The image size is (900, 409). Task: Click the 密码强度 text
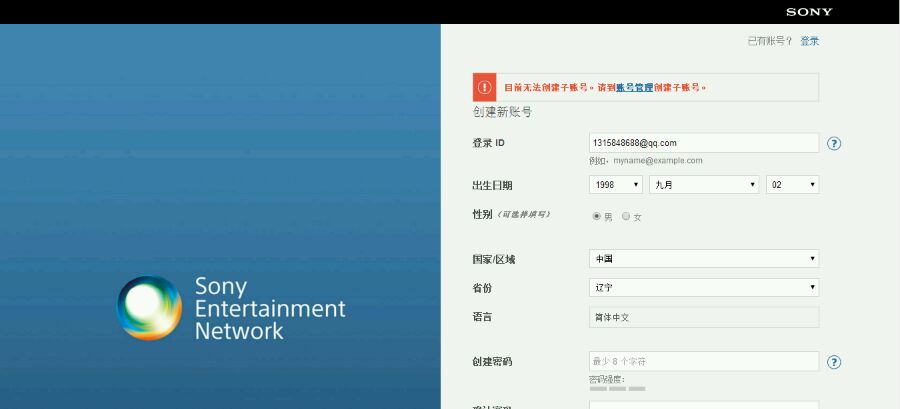pyautogui.click(x=607, y=380)
